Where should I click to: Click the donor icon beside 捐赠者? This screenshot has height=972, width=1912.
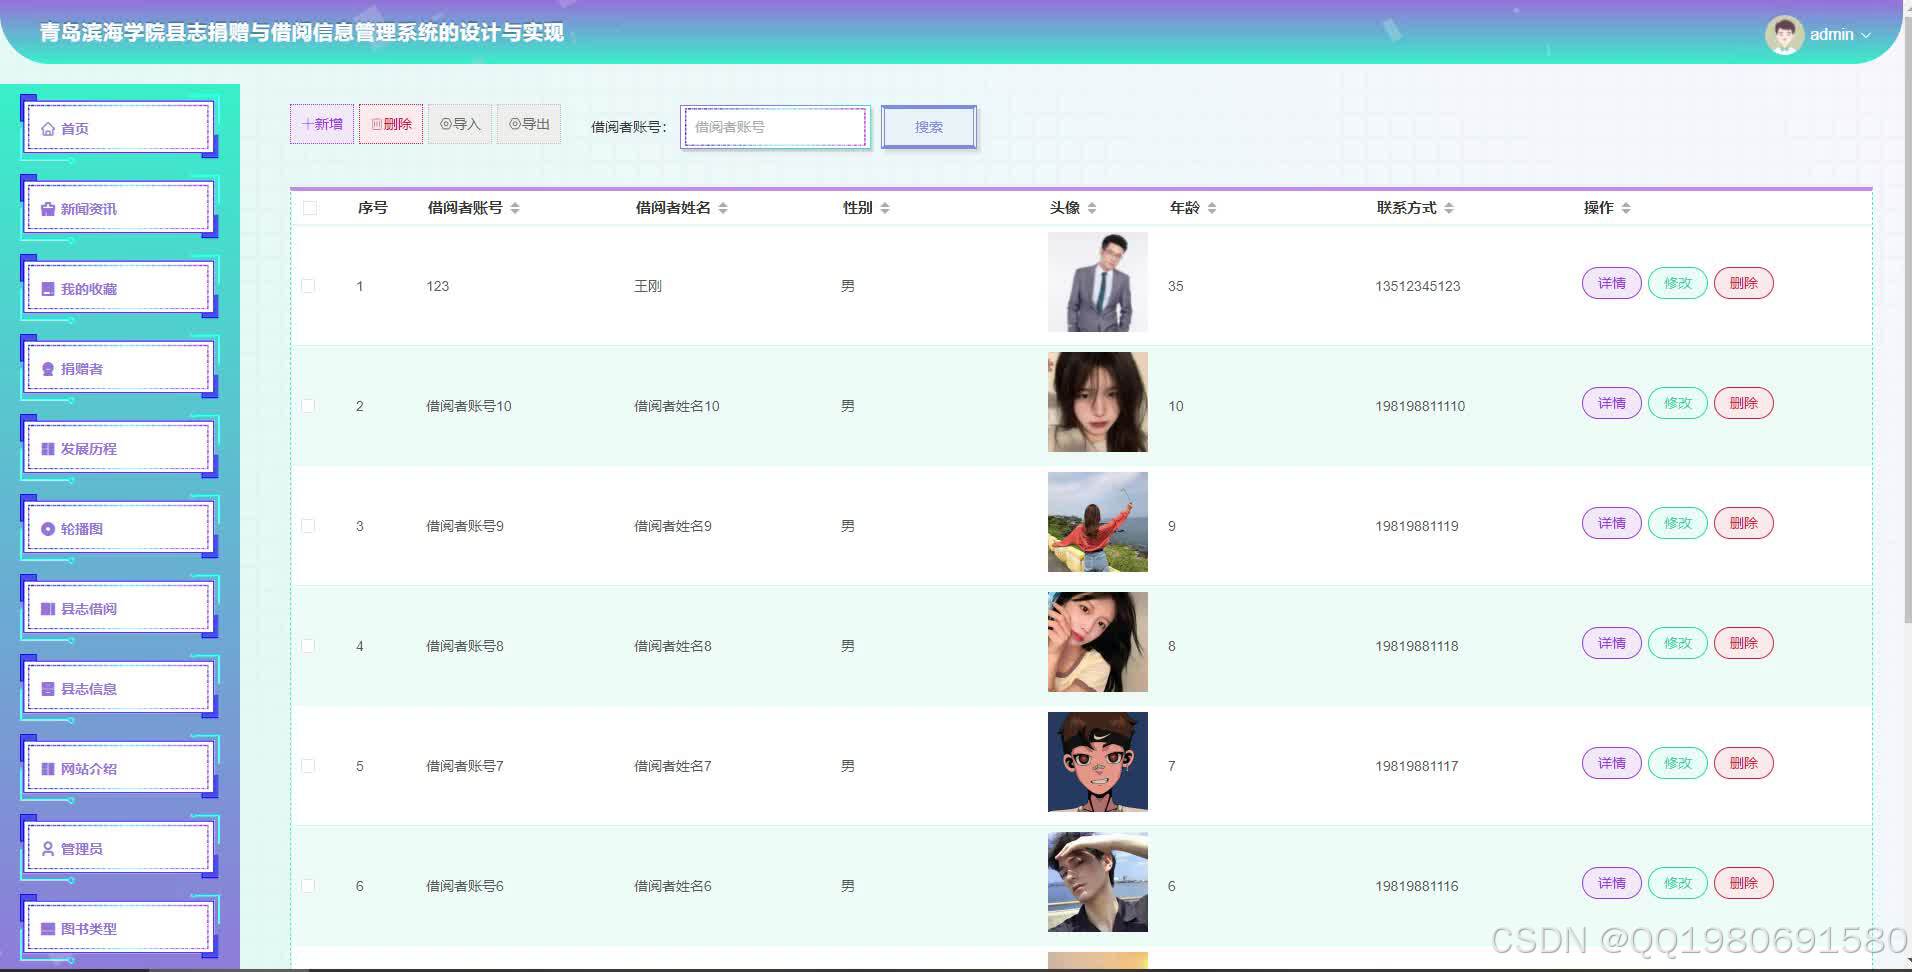[48, 369]
